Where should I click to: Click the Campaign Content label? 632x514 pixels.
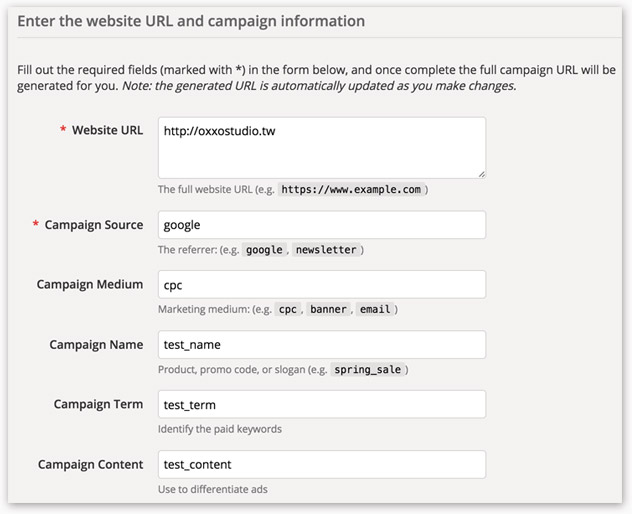[90, 464]
